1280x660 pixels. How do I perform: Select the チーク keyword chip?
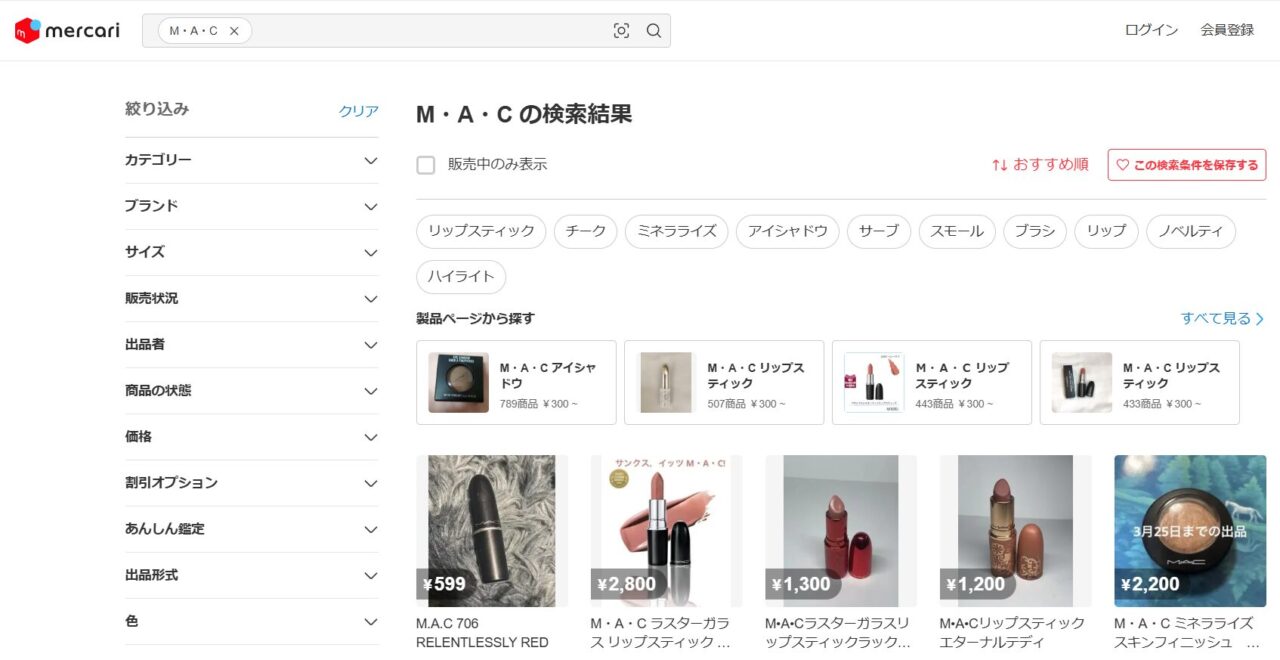[586, 231]
